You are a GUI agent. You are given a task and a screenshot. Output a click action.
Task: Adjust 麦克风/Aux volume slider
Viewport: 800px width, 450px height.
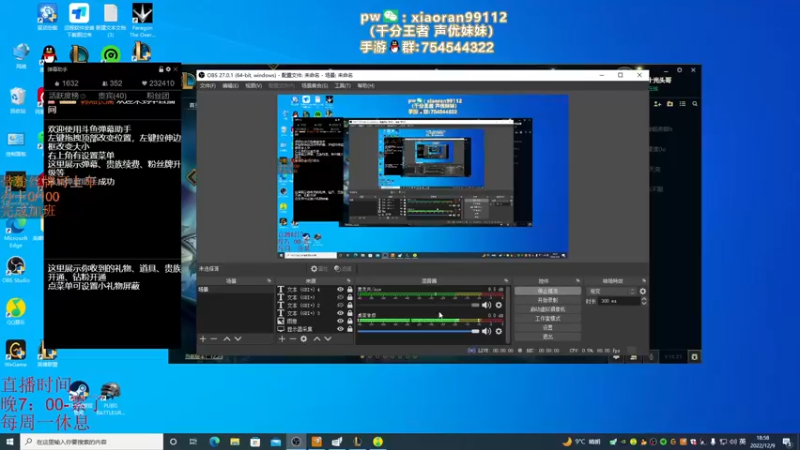point(418,305)
